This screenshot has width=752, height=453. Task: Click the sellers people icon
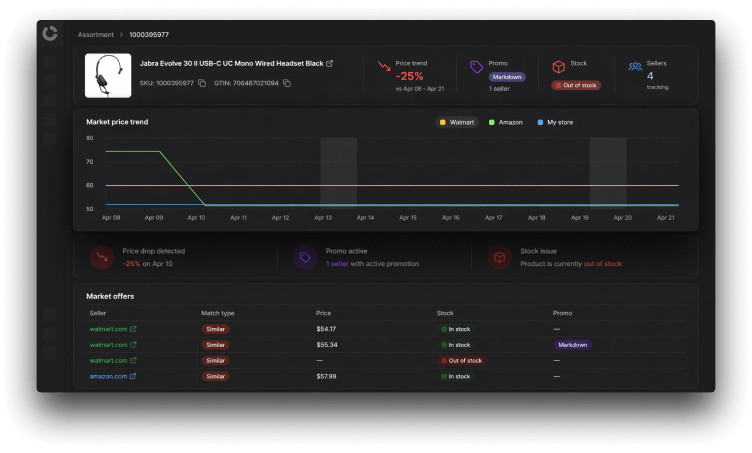pyautogui.click(x=635, y=66)
